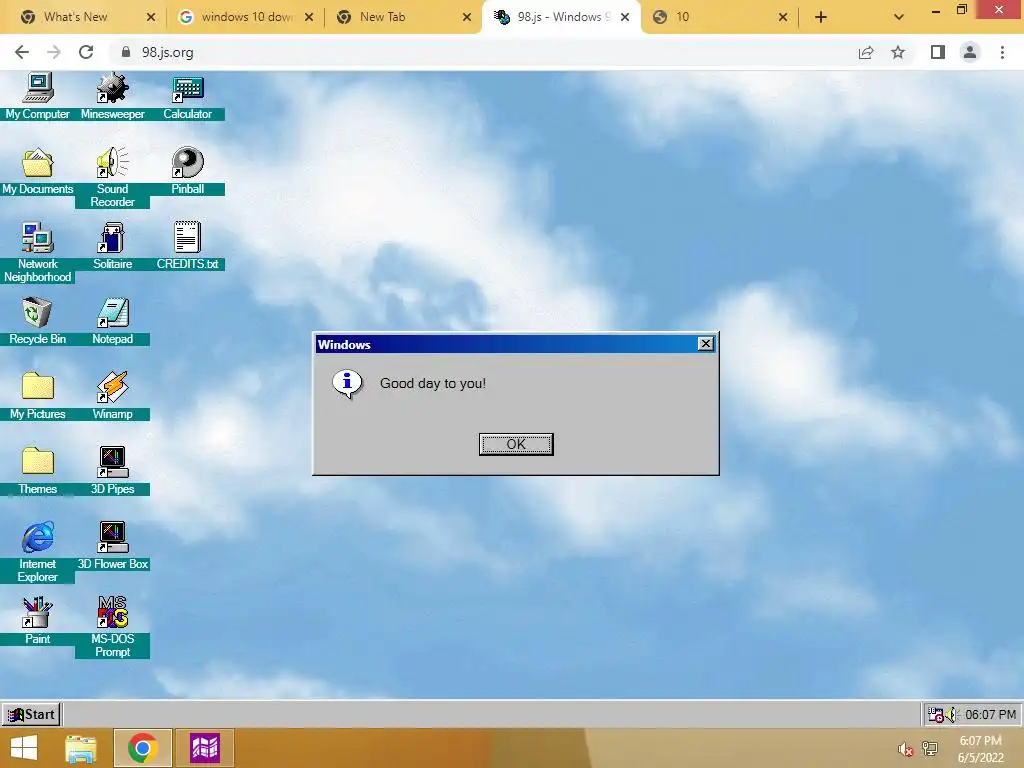This screenshot has width=1024, height=768.
Task: Click the muted speaker system tray icon
Action: [x=906, y=749]
